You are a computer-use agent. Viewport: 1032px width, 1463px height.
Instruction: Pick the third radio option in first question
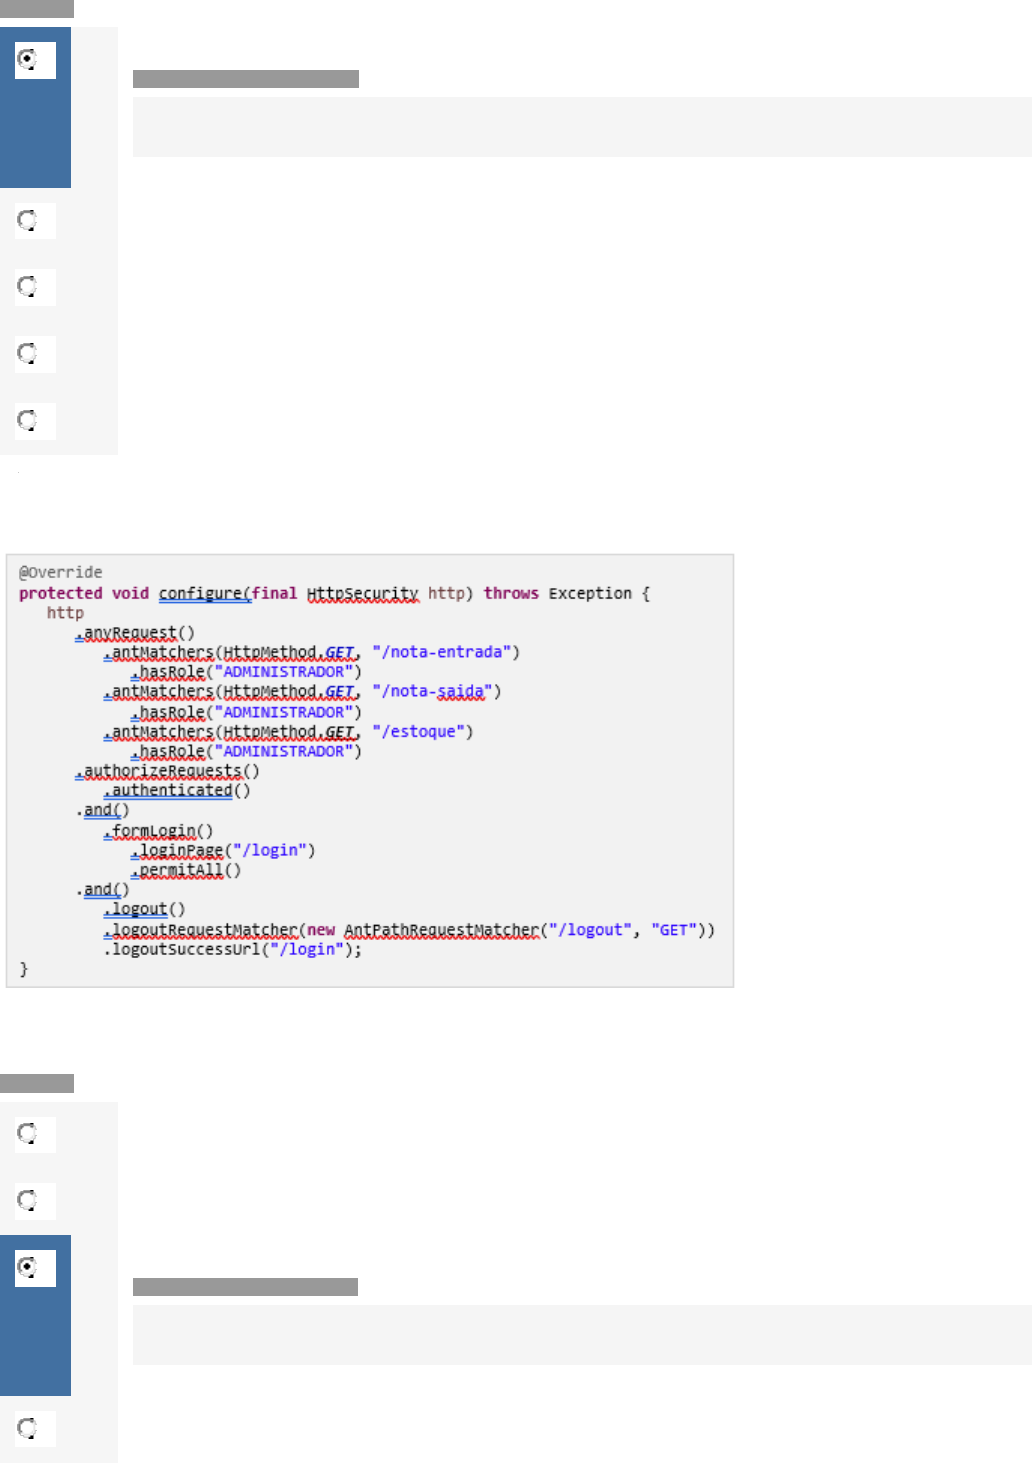point(28,287)
